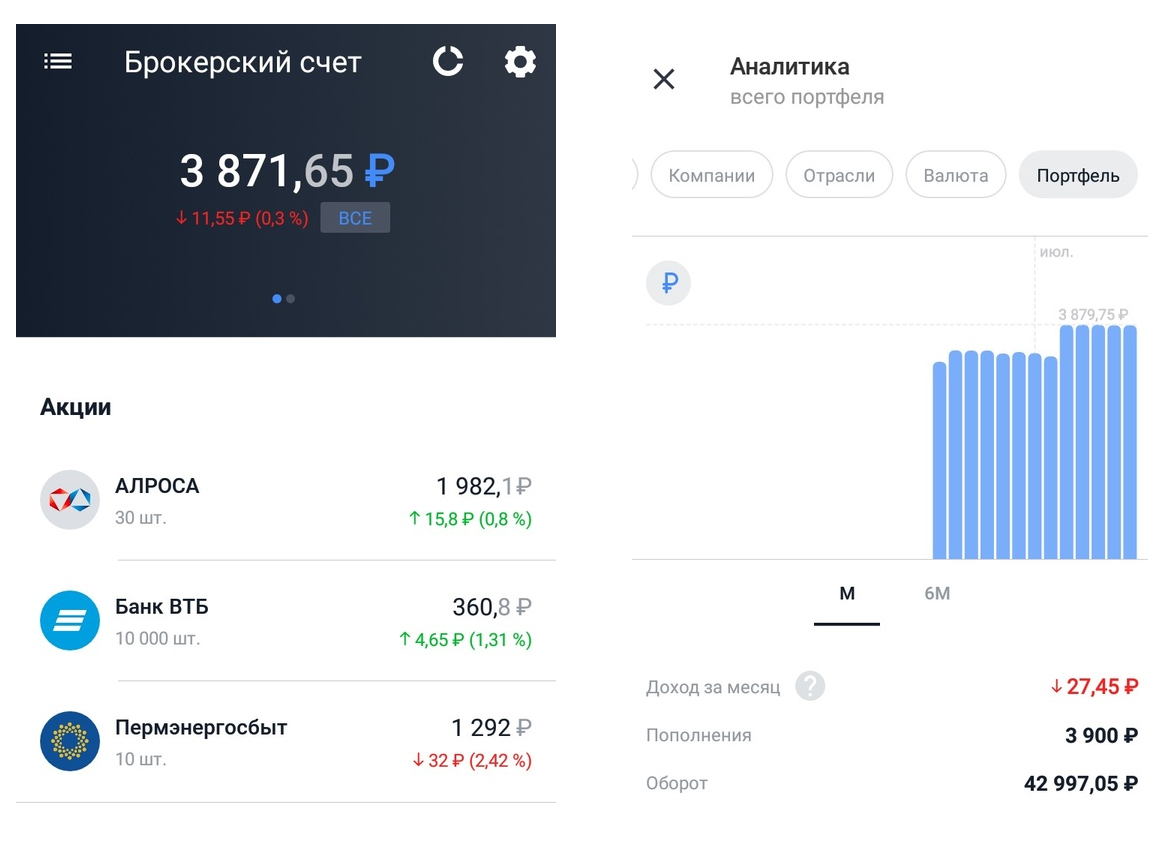This screenshot has width=1172, height=860.
Task: Open the АЛРОСА stock row
Action: [x=286, y=501]
